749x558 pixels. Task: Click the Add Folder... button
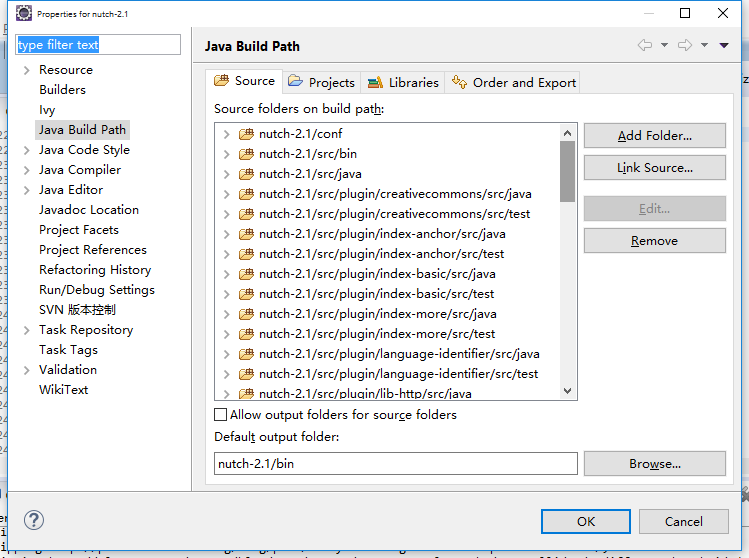tap(654, 136)
